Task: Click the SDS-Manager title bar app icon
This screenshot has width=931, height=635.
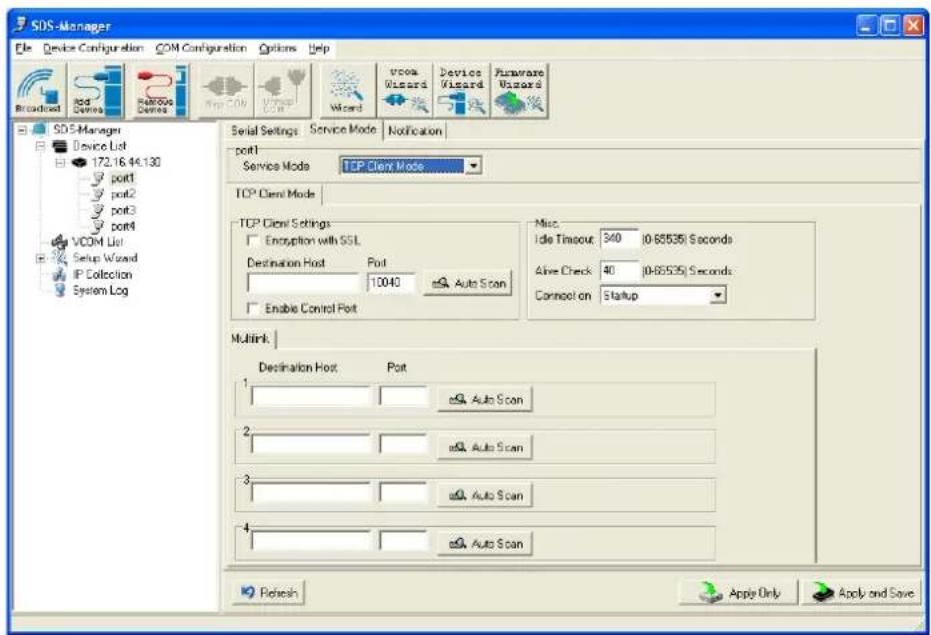Action: point(21,25)
